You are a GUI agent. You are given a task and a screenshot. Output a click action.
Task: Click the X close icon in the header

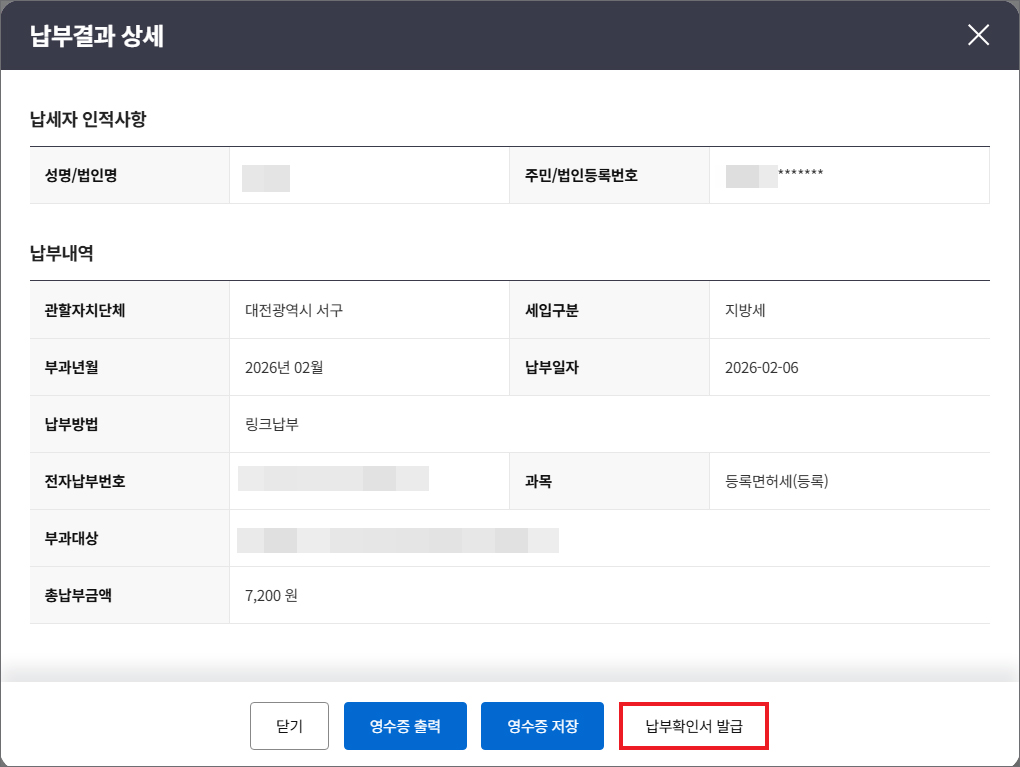coord(977,35)
